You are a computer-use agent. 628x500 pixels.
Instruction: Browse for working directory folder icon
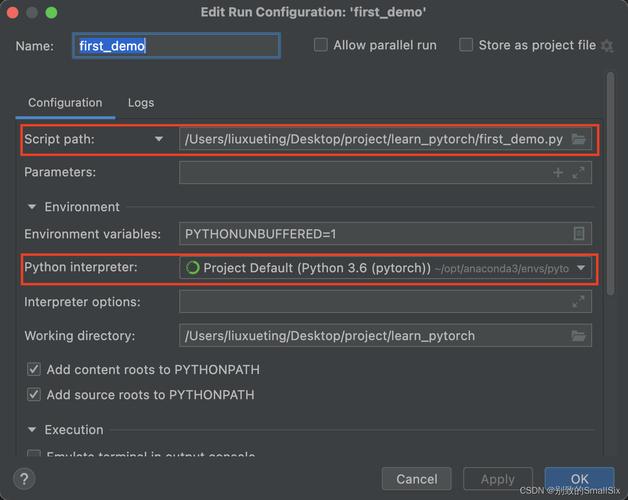[x=578, y=336]
